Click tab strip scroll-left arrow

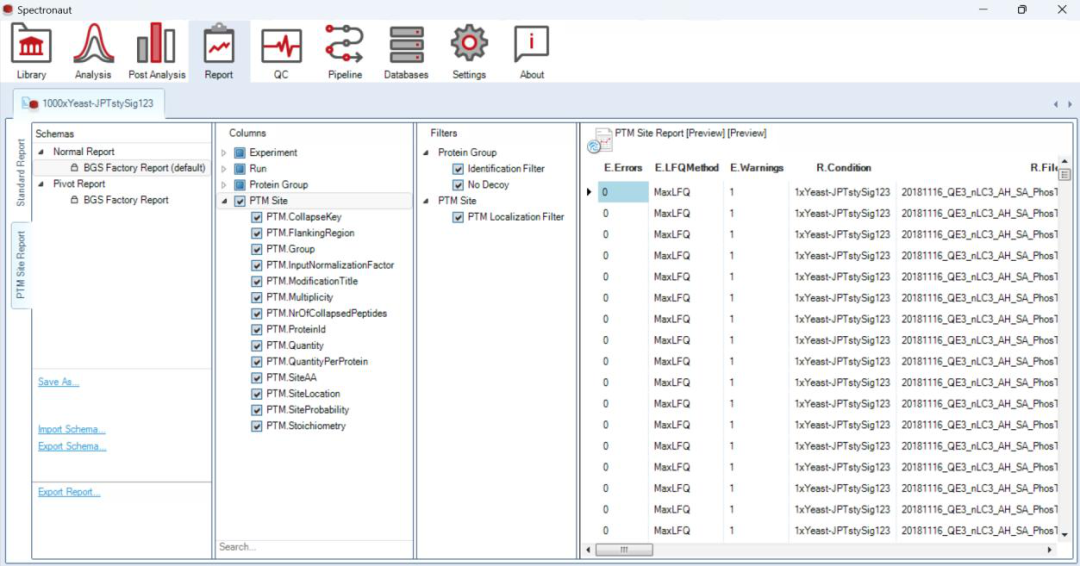[1055, 104]
